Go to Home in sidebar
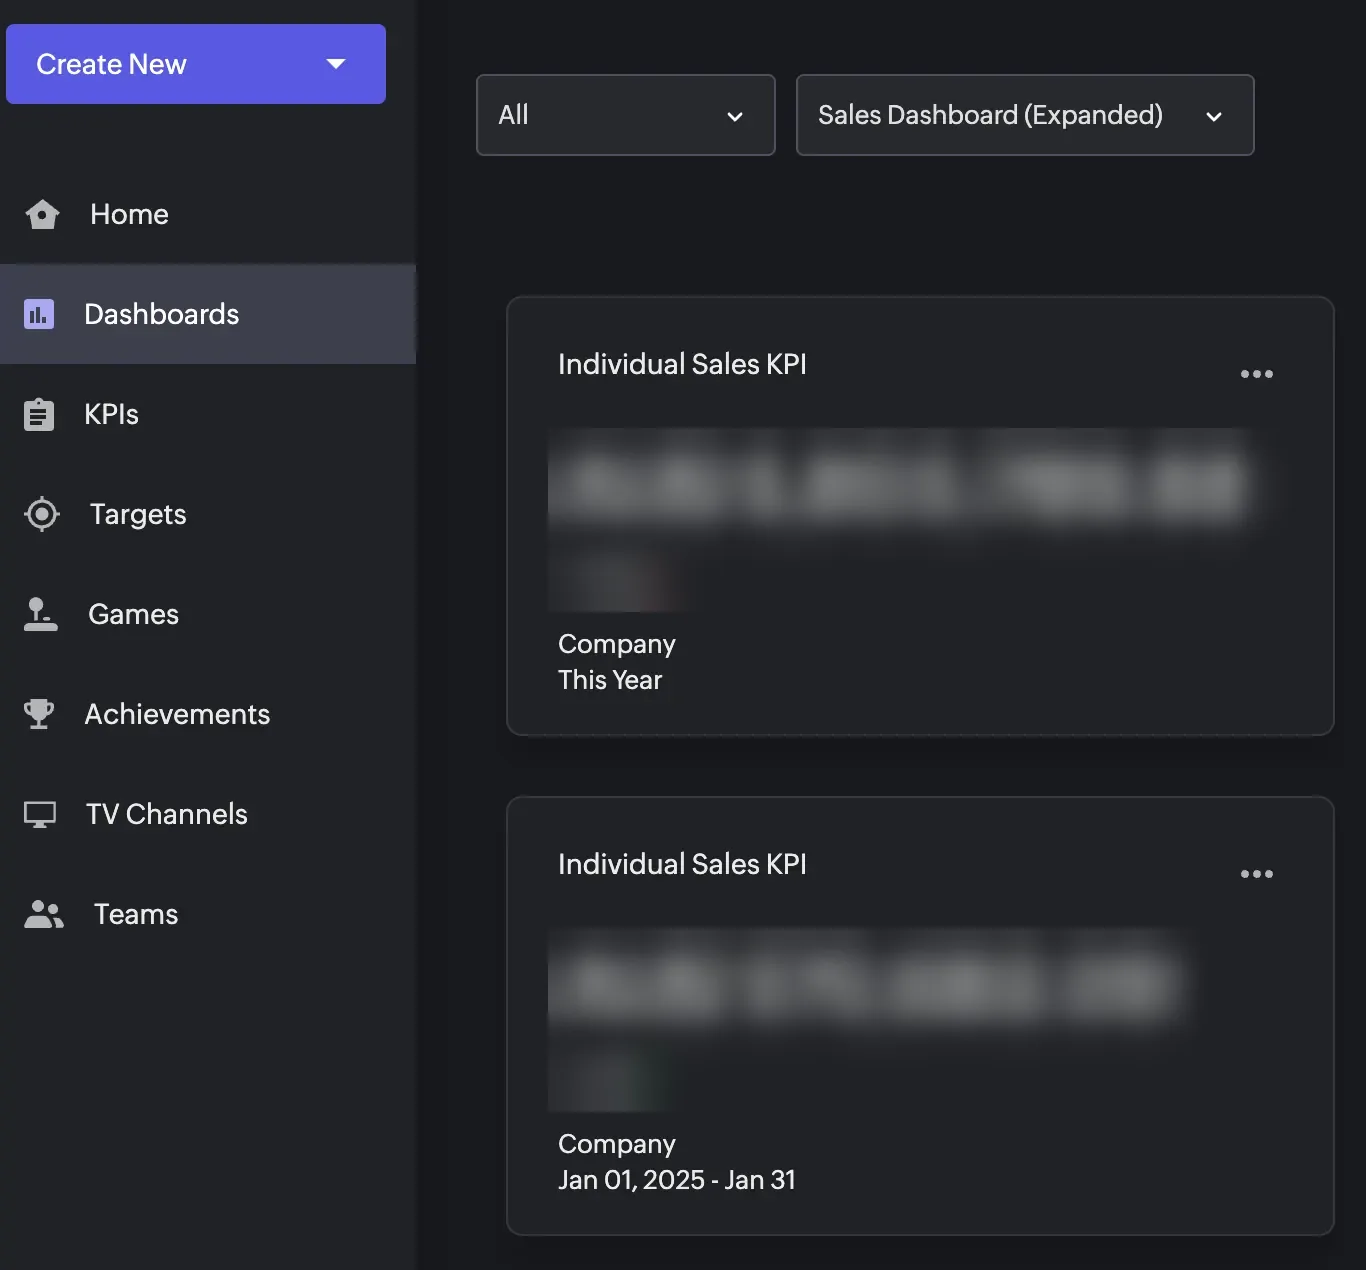The image size is (1366, 1270). click(208, 214)
